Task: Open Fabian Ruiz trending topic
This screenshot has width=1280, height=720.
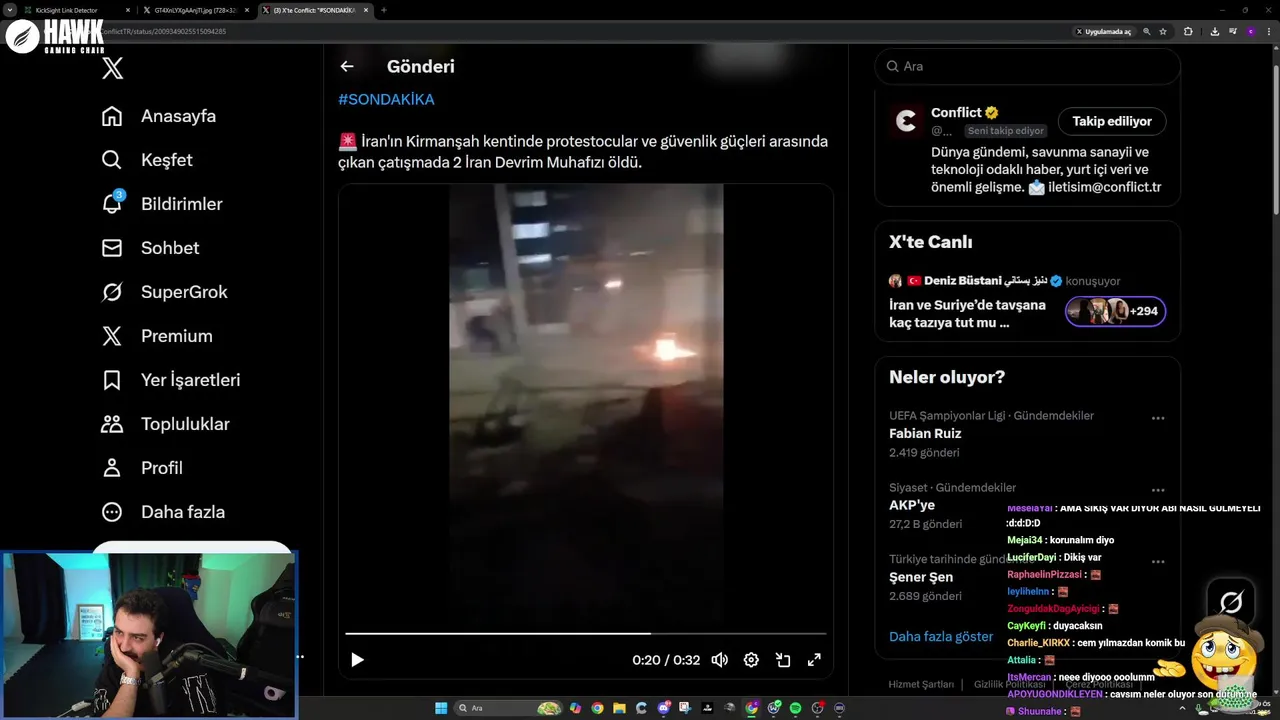Action: (x=925, y=434)
